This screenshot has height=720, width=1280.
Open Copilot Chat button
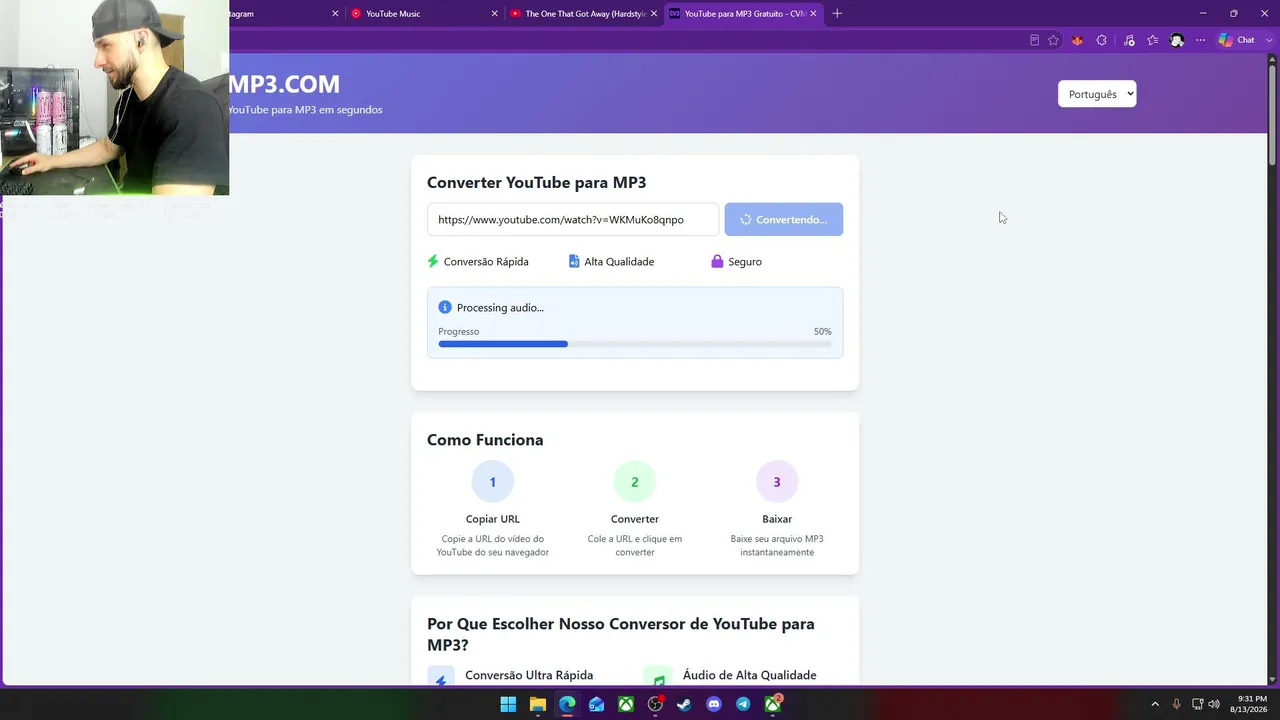(1236, 40)
